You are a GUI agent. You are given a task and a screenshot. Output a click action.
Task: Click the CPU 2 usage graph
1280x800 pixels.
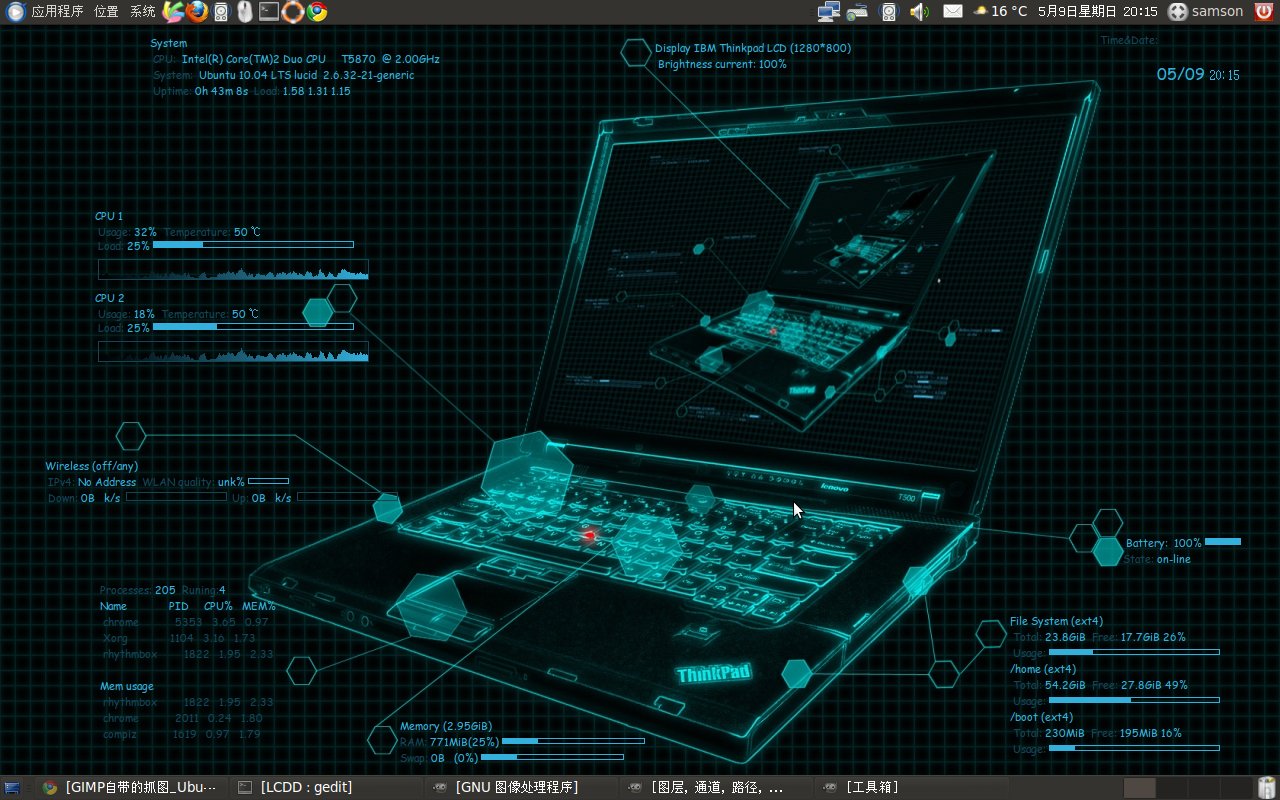click(233, 351)
